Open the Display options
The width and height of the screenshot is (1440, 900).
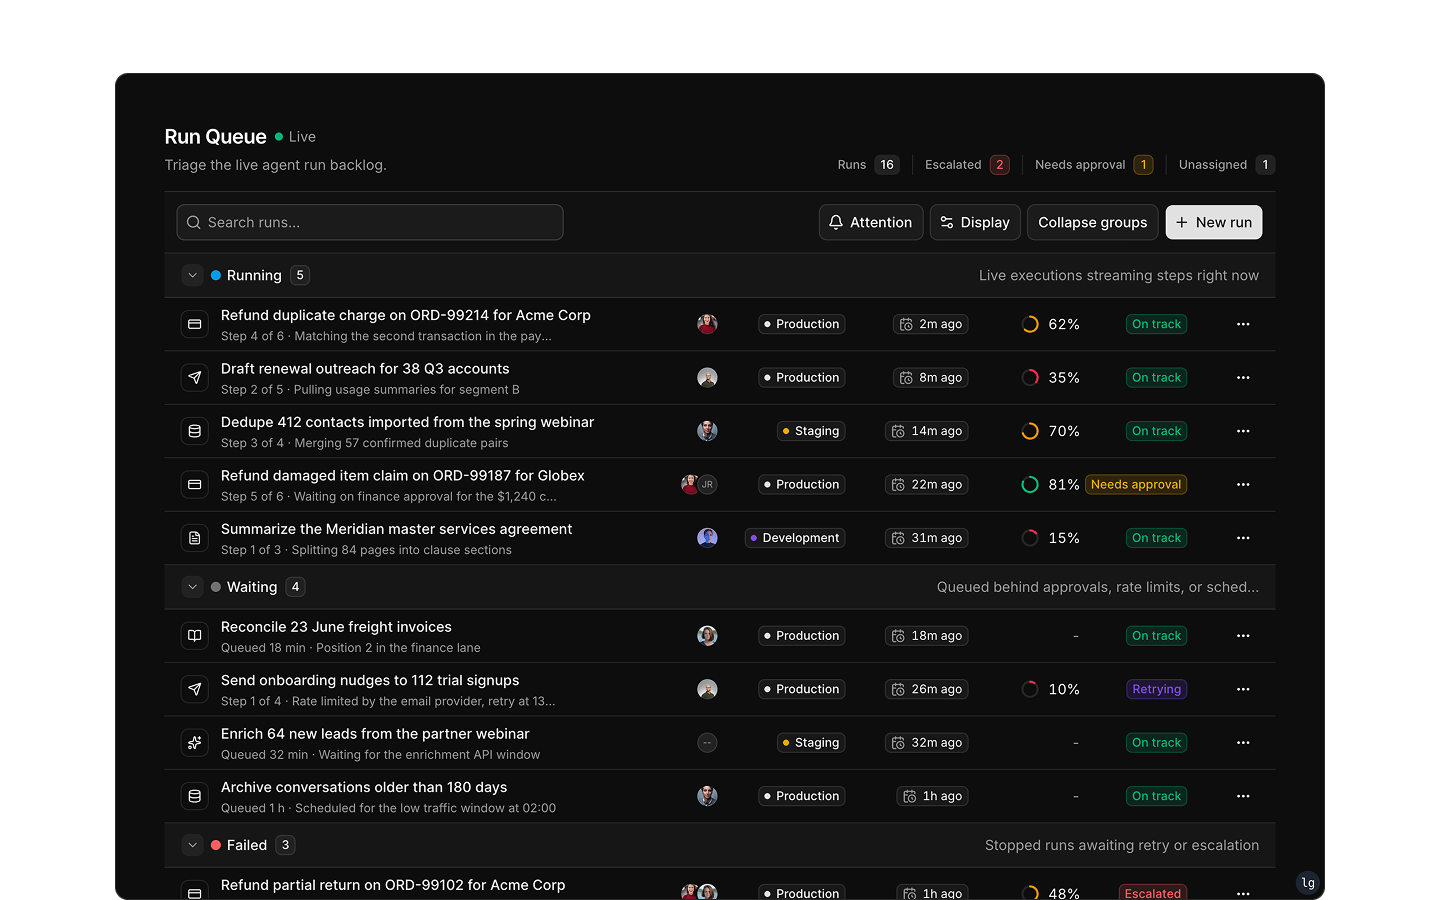point(975,222)
